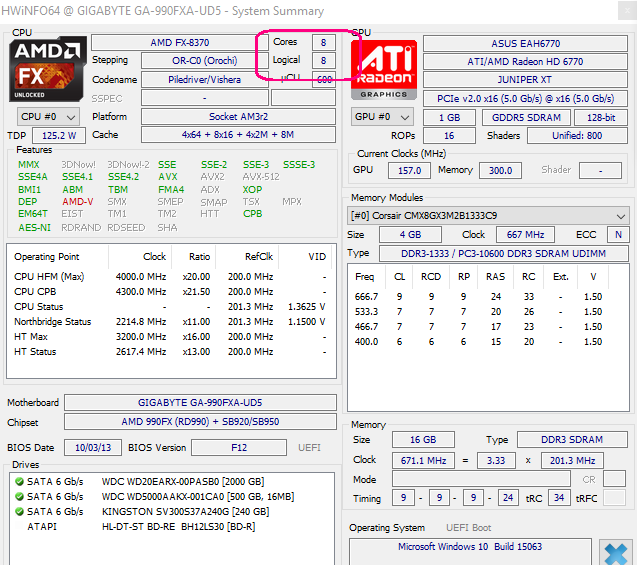Image resolution: width=637 pixels, height=565 pixels.
Task: Click the CPU Status VID value 1.3625 V
Action: click(307, 307)
